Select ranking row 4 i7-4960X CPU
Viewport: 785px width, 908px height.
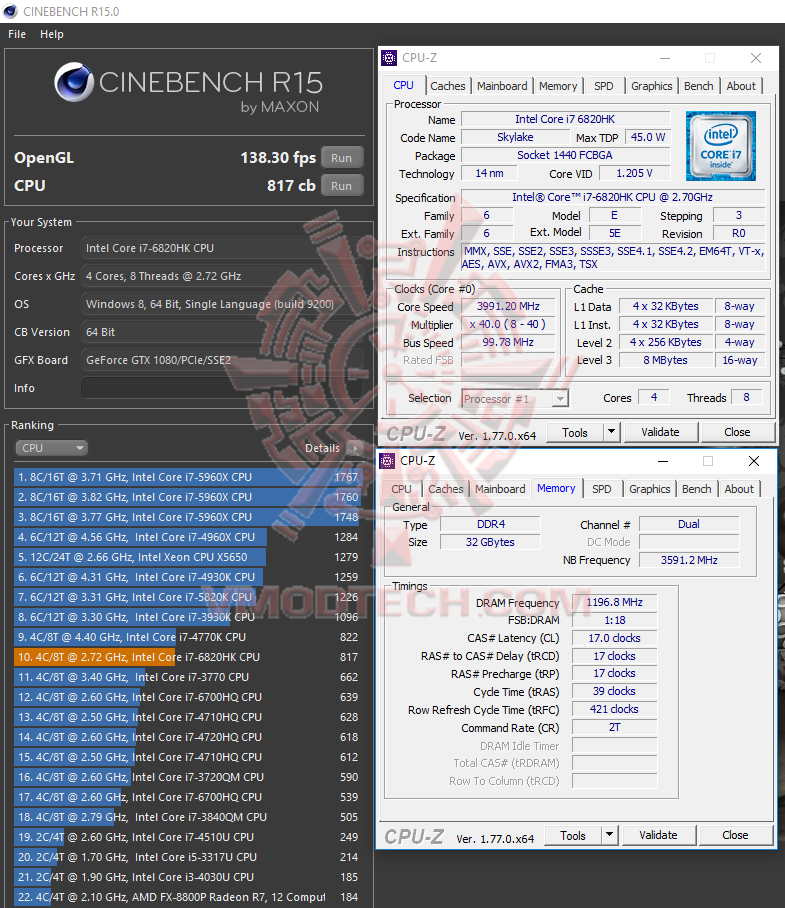(188, 537)
